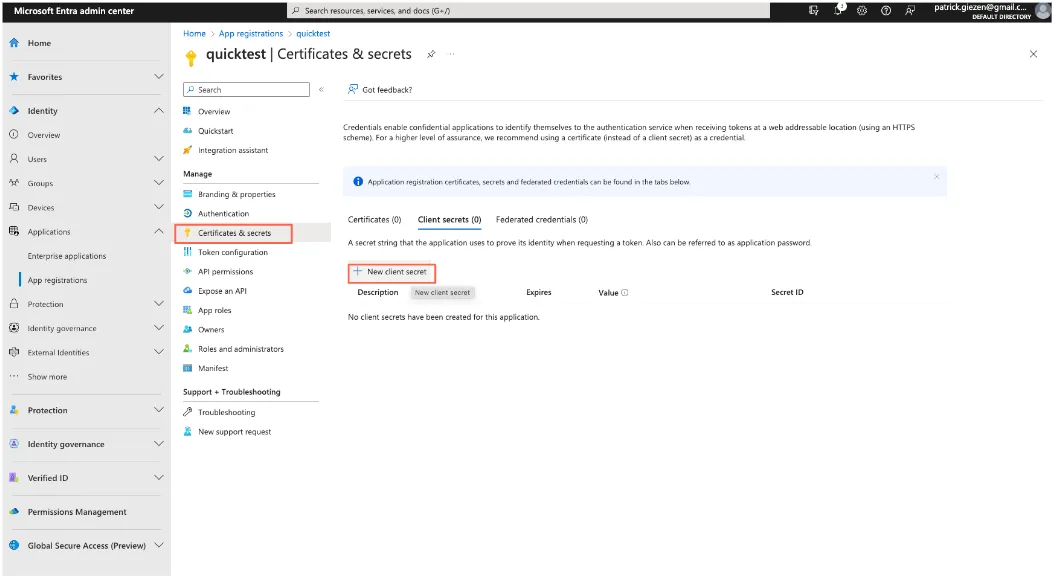Viewport: 1058px width, 582px height.
Task: Collapse the Identity section chevron
Action: pos(159,111)
